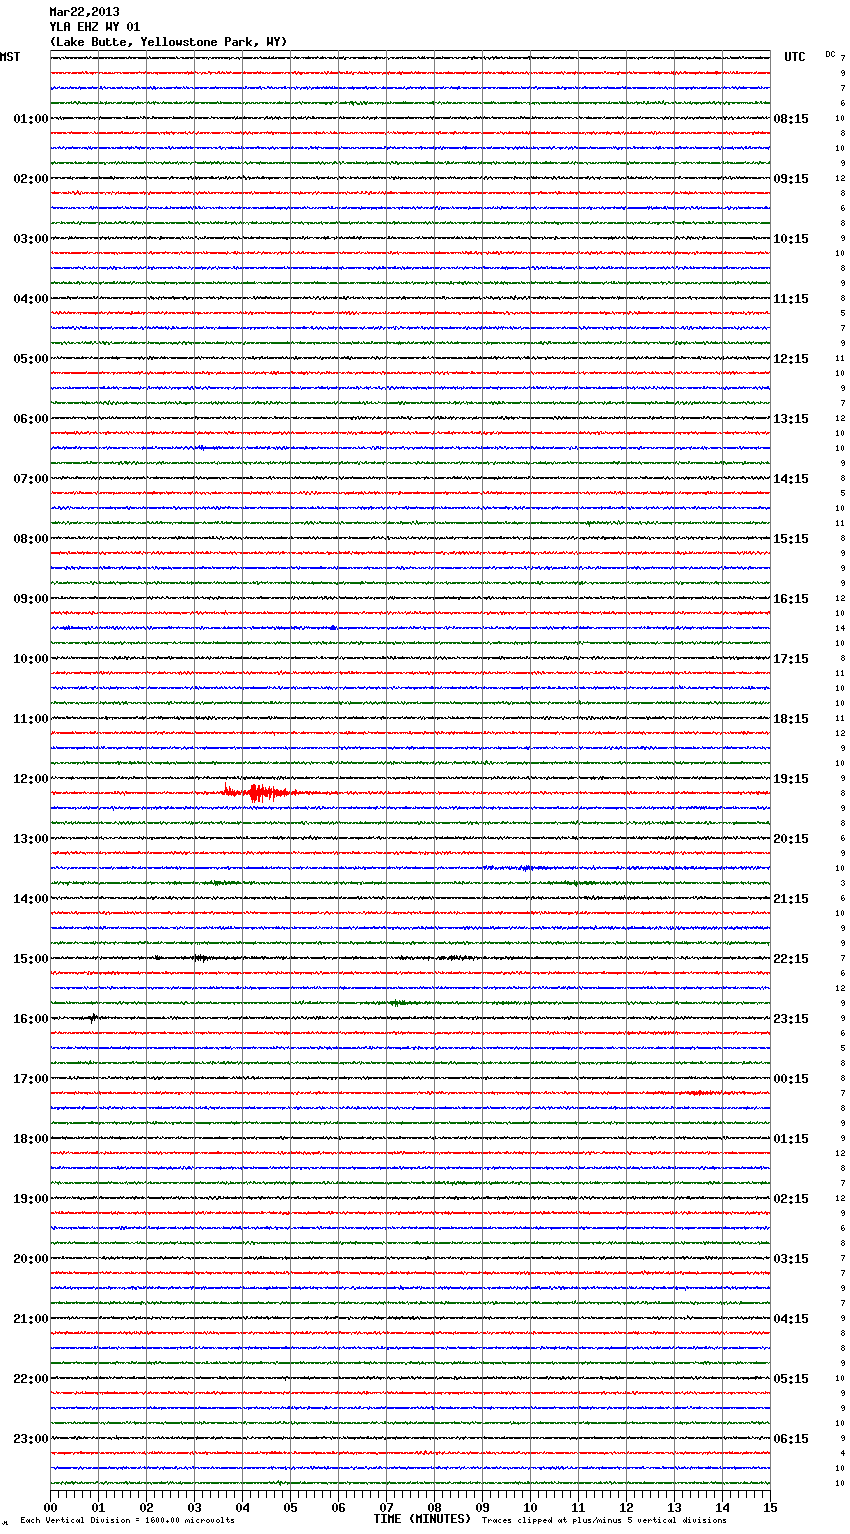Select the 12:00 MST row label

coord(31,779)
